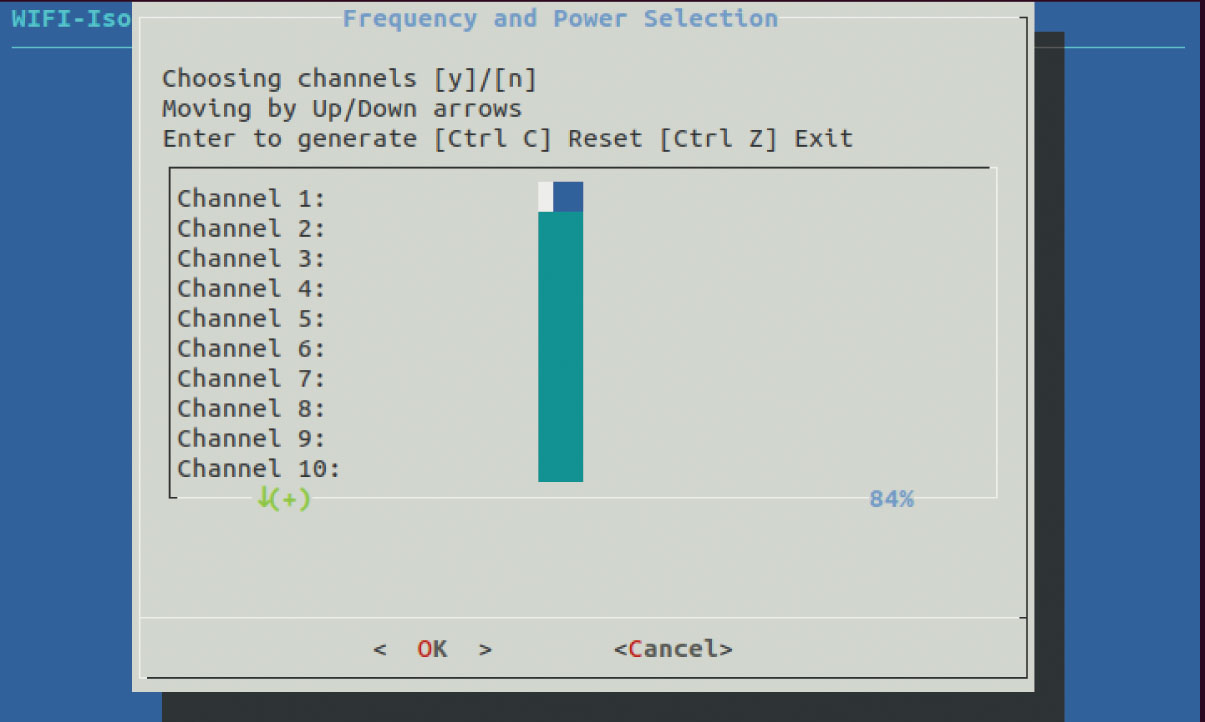Click the Channel 8 label
The height and width of the screenshot is (722, 1205).
point(251,408)
